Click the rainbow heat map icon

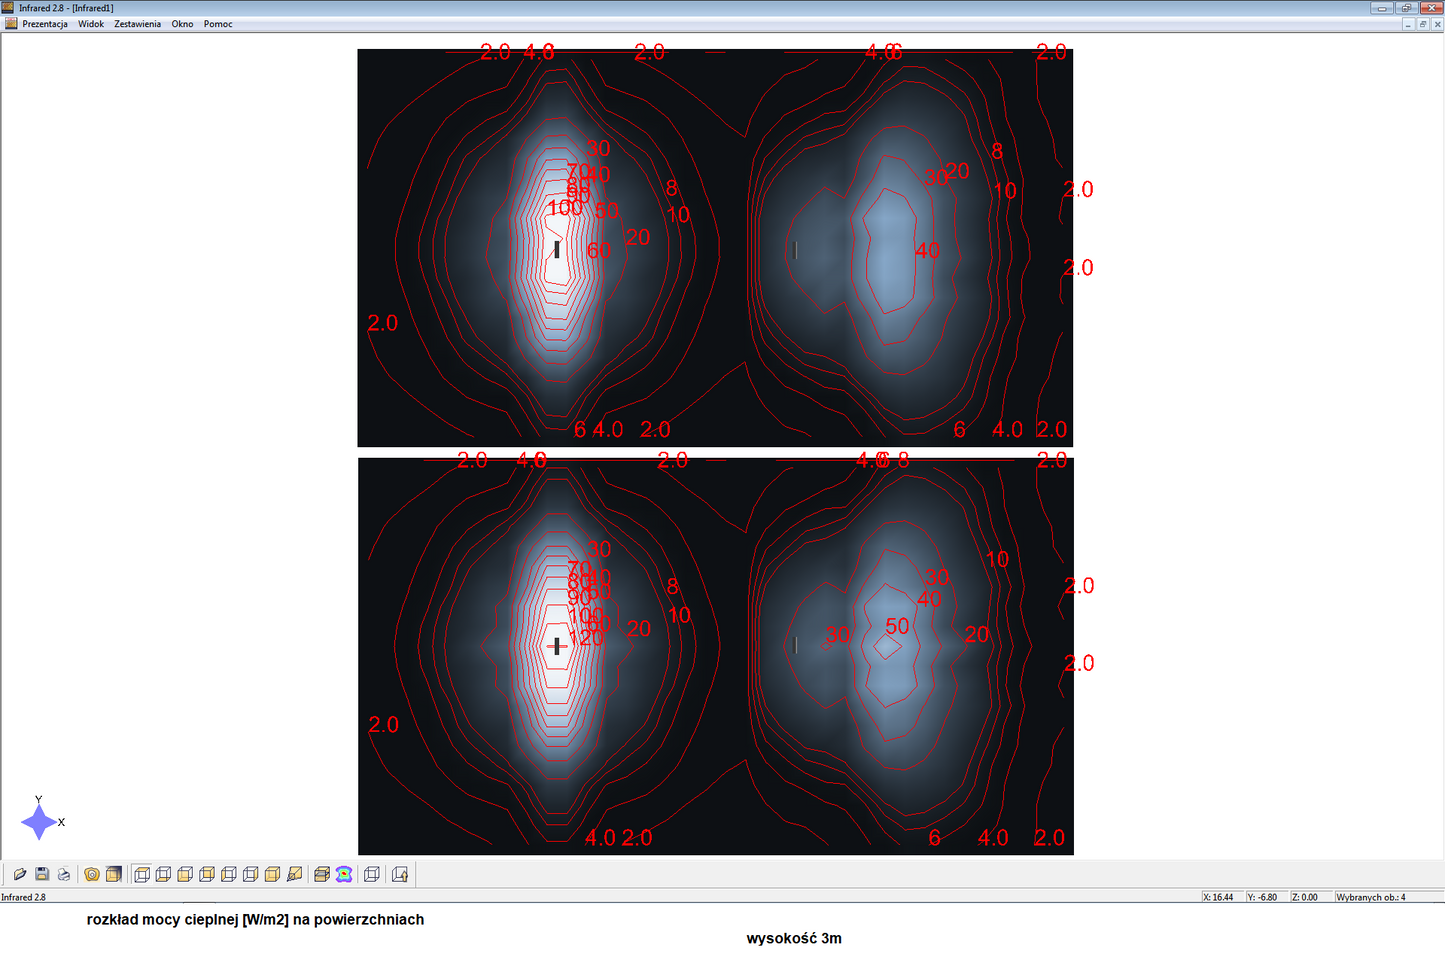[x=344, y=874]
